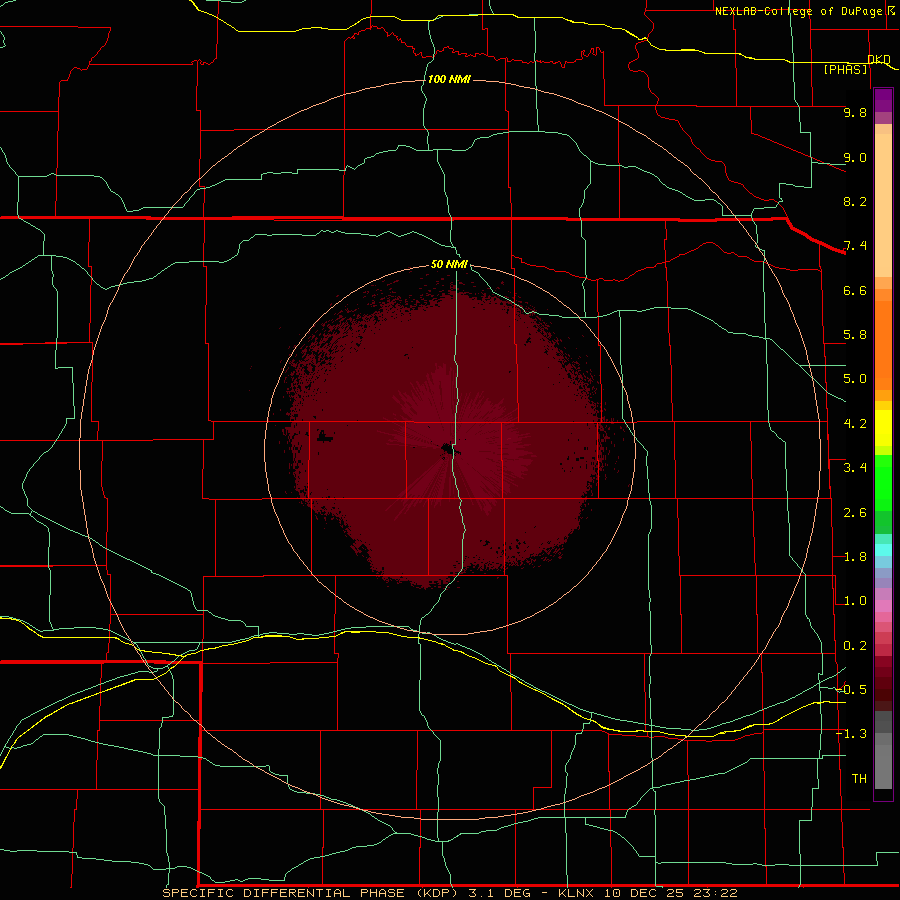Pick the bright green color bar segment
The image size is (900, 900).
click(x=883, y=483)
